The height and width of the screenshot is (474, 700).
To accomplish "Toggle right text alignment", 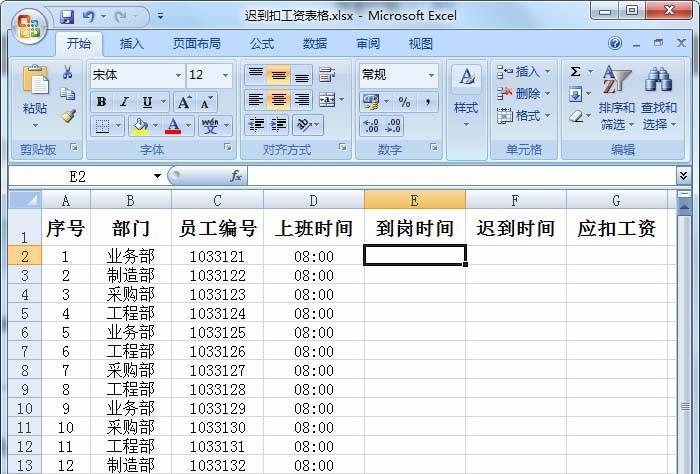I will click(x=302, y=100).
